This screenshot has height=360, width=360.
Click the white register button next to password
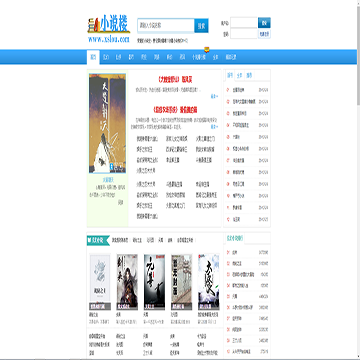tap(264, 34)
